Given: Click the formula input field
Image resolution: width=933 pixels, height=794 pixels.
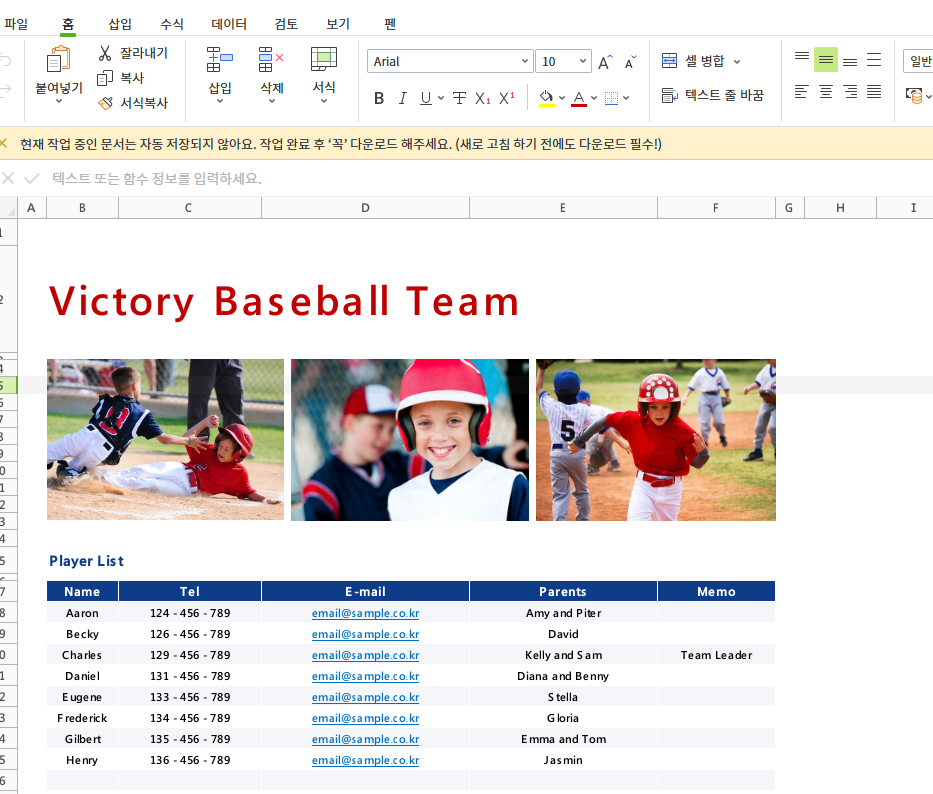Looking at the screenshot, I should click(488, 178).
